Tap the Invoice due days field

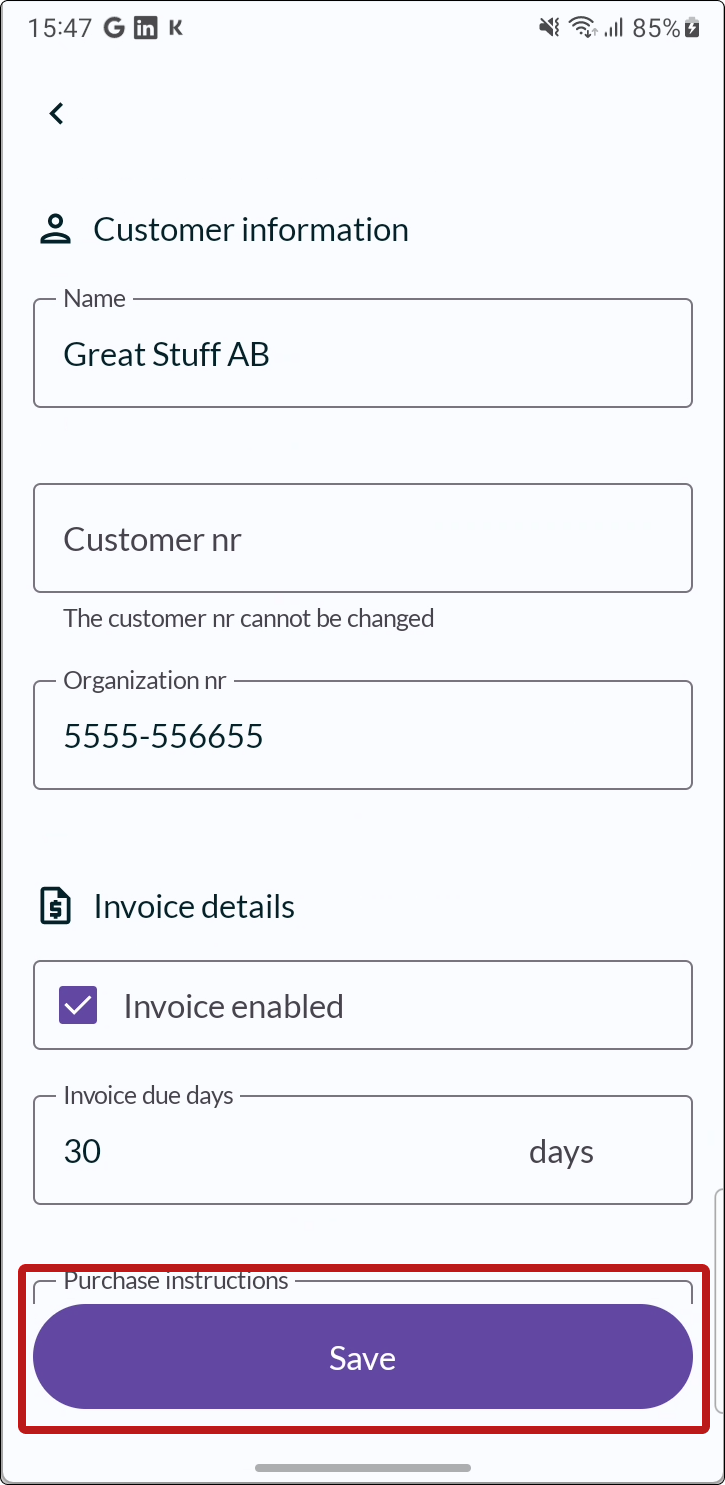coord(363,1150)
